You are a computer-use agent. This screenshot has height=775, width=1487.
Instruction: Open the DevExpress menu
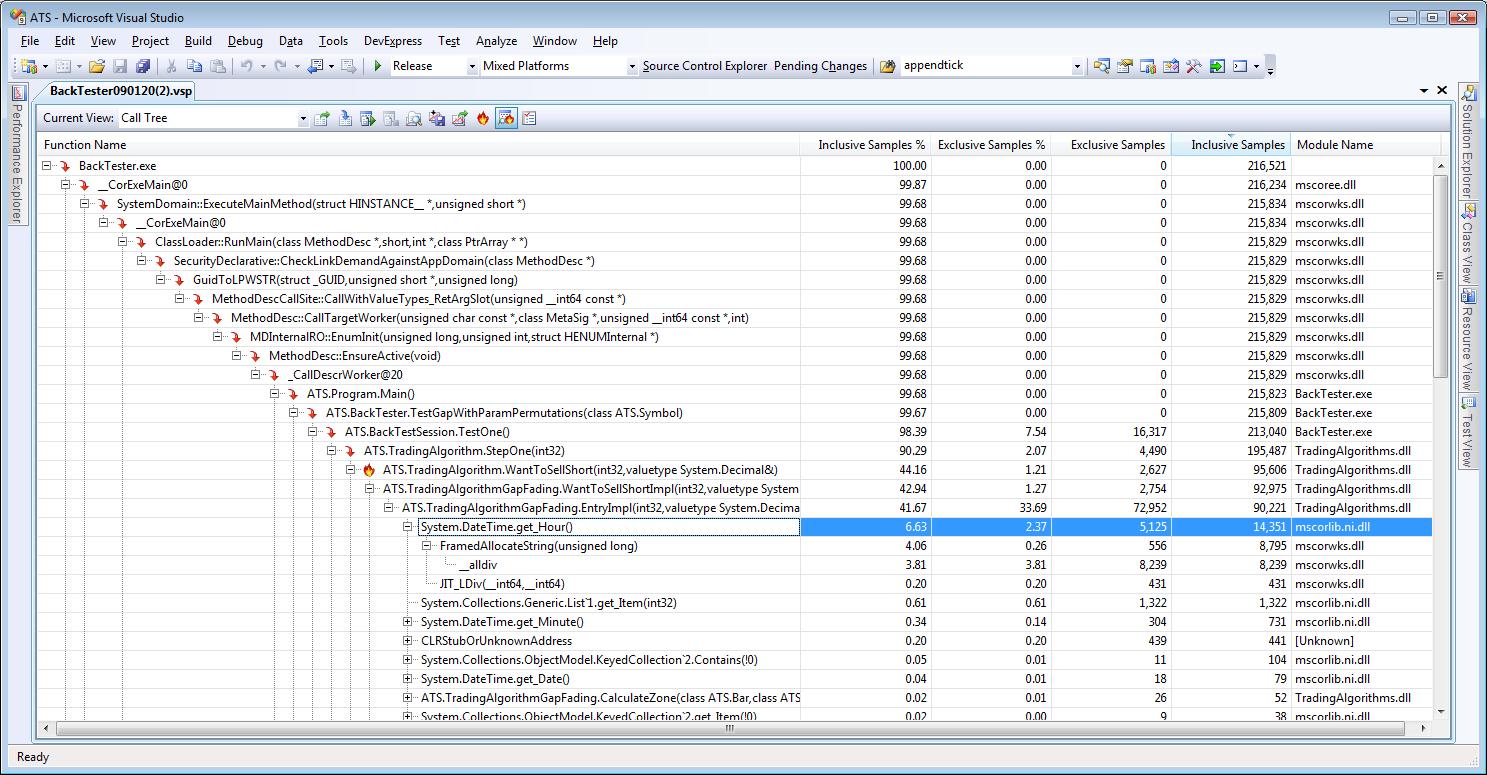pyautogui.click(x=393, y=41)
